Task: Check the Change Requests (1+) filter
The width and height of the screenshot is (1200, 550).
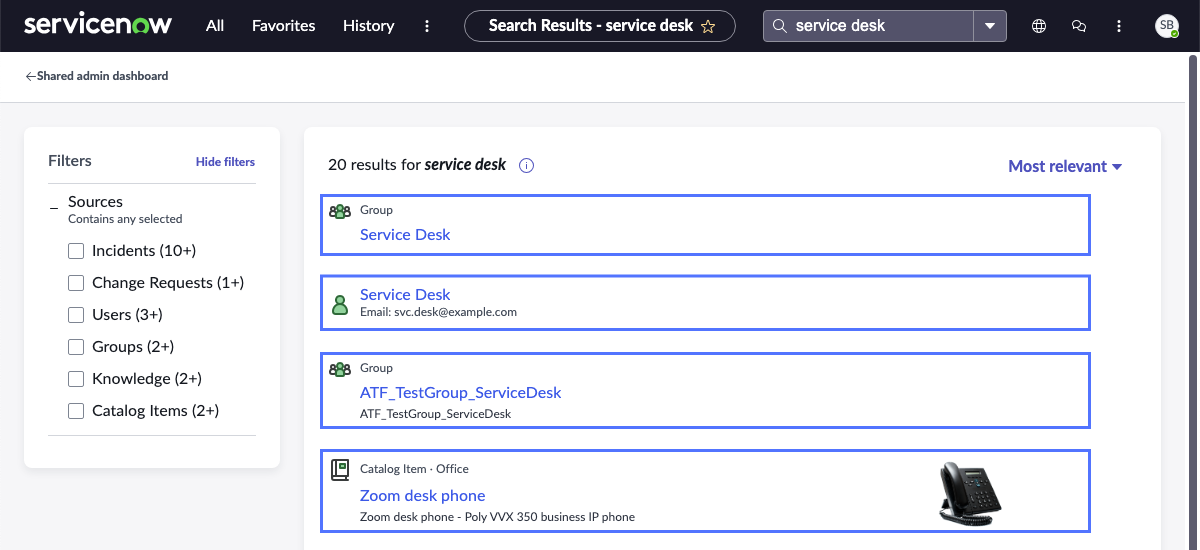Action: 76,283
